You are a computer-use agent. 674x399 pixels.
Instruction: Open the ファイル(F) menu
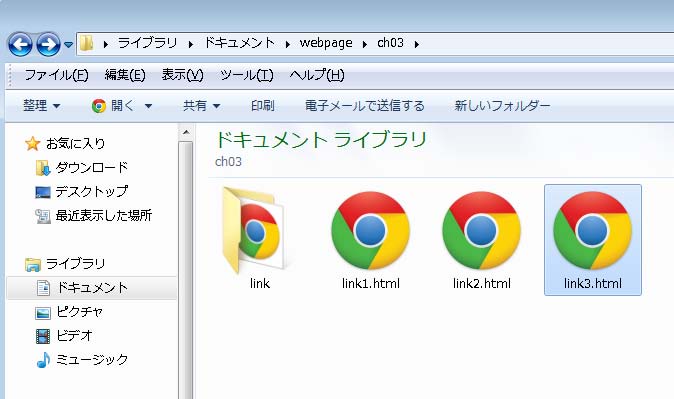56,75
